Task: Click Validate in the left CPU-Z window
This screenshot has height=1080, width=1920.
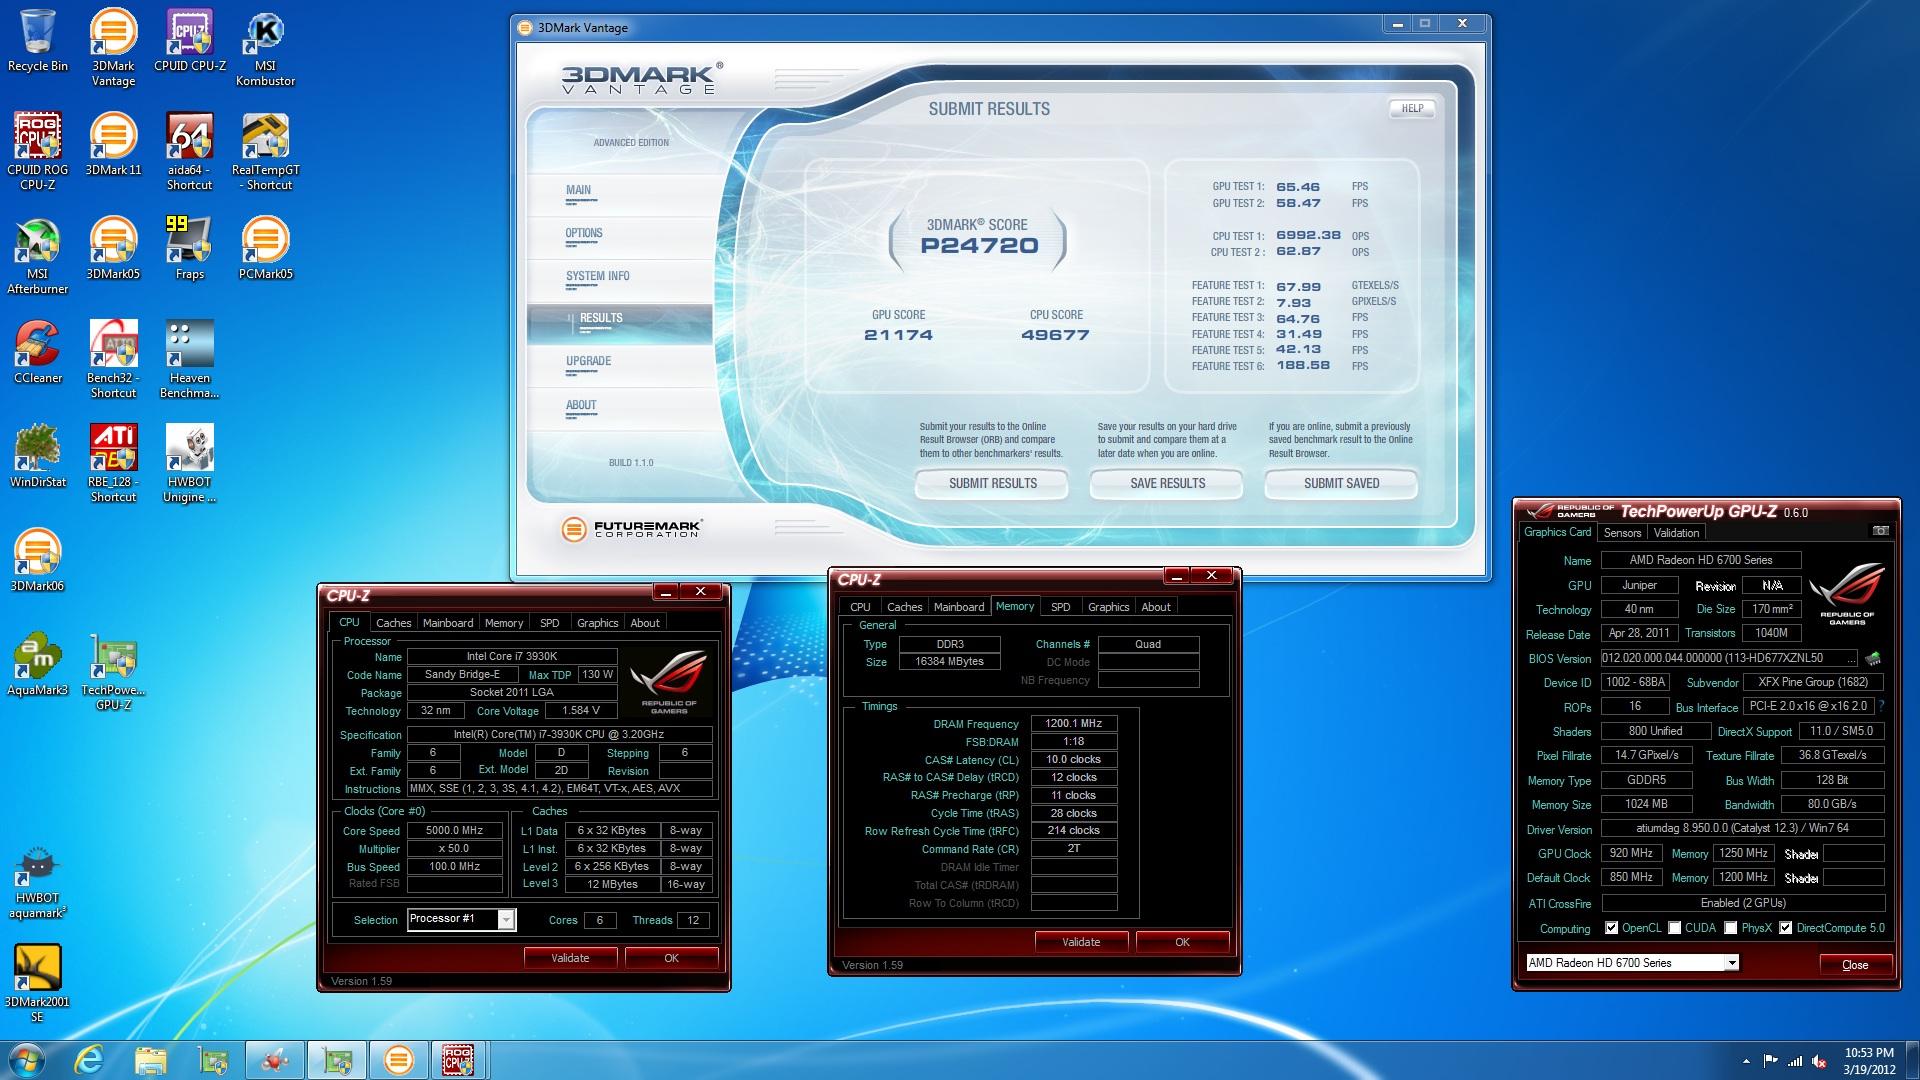Action: point(570,958)
